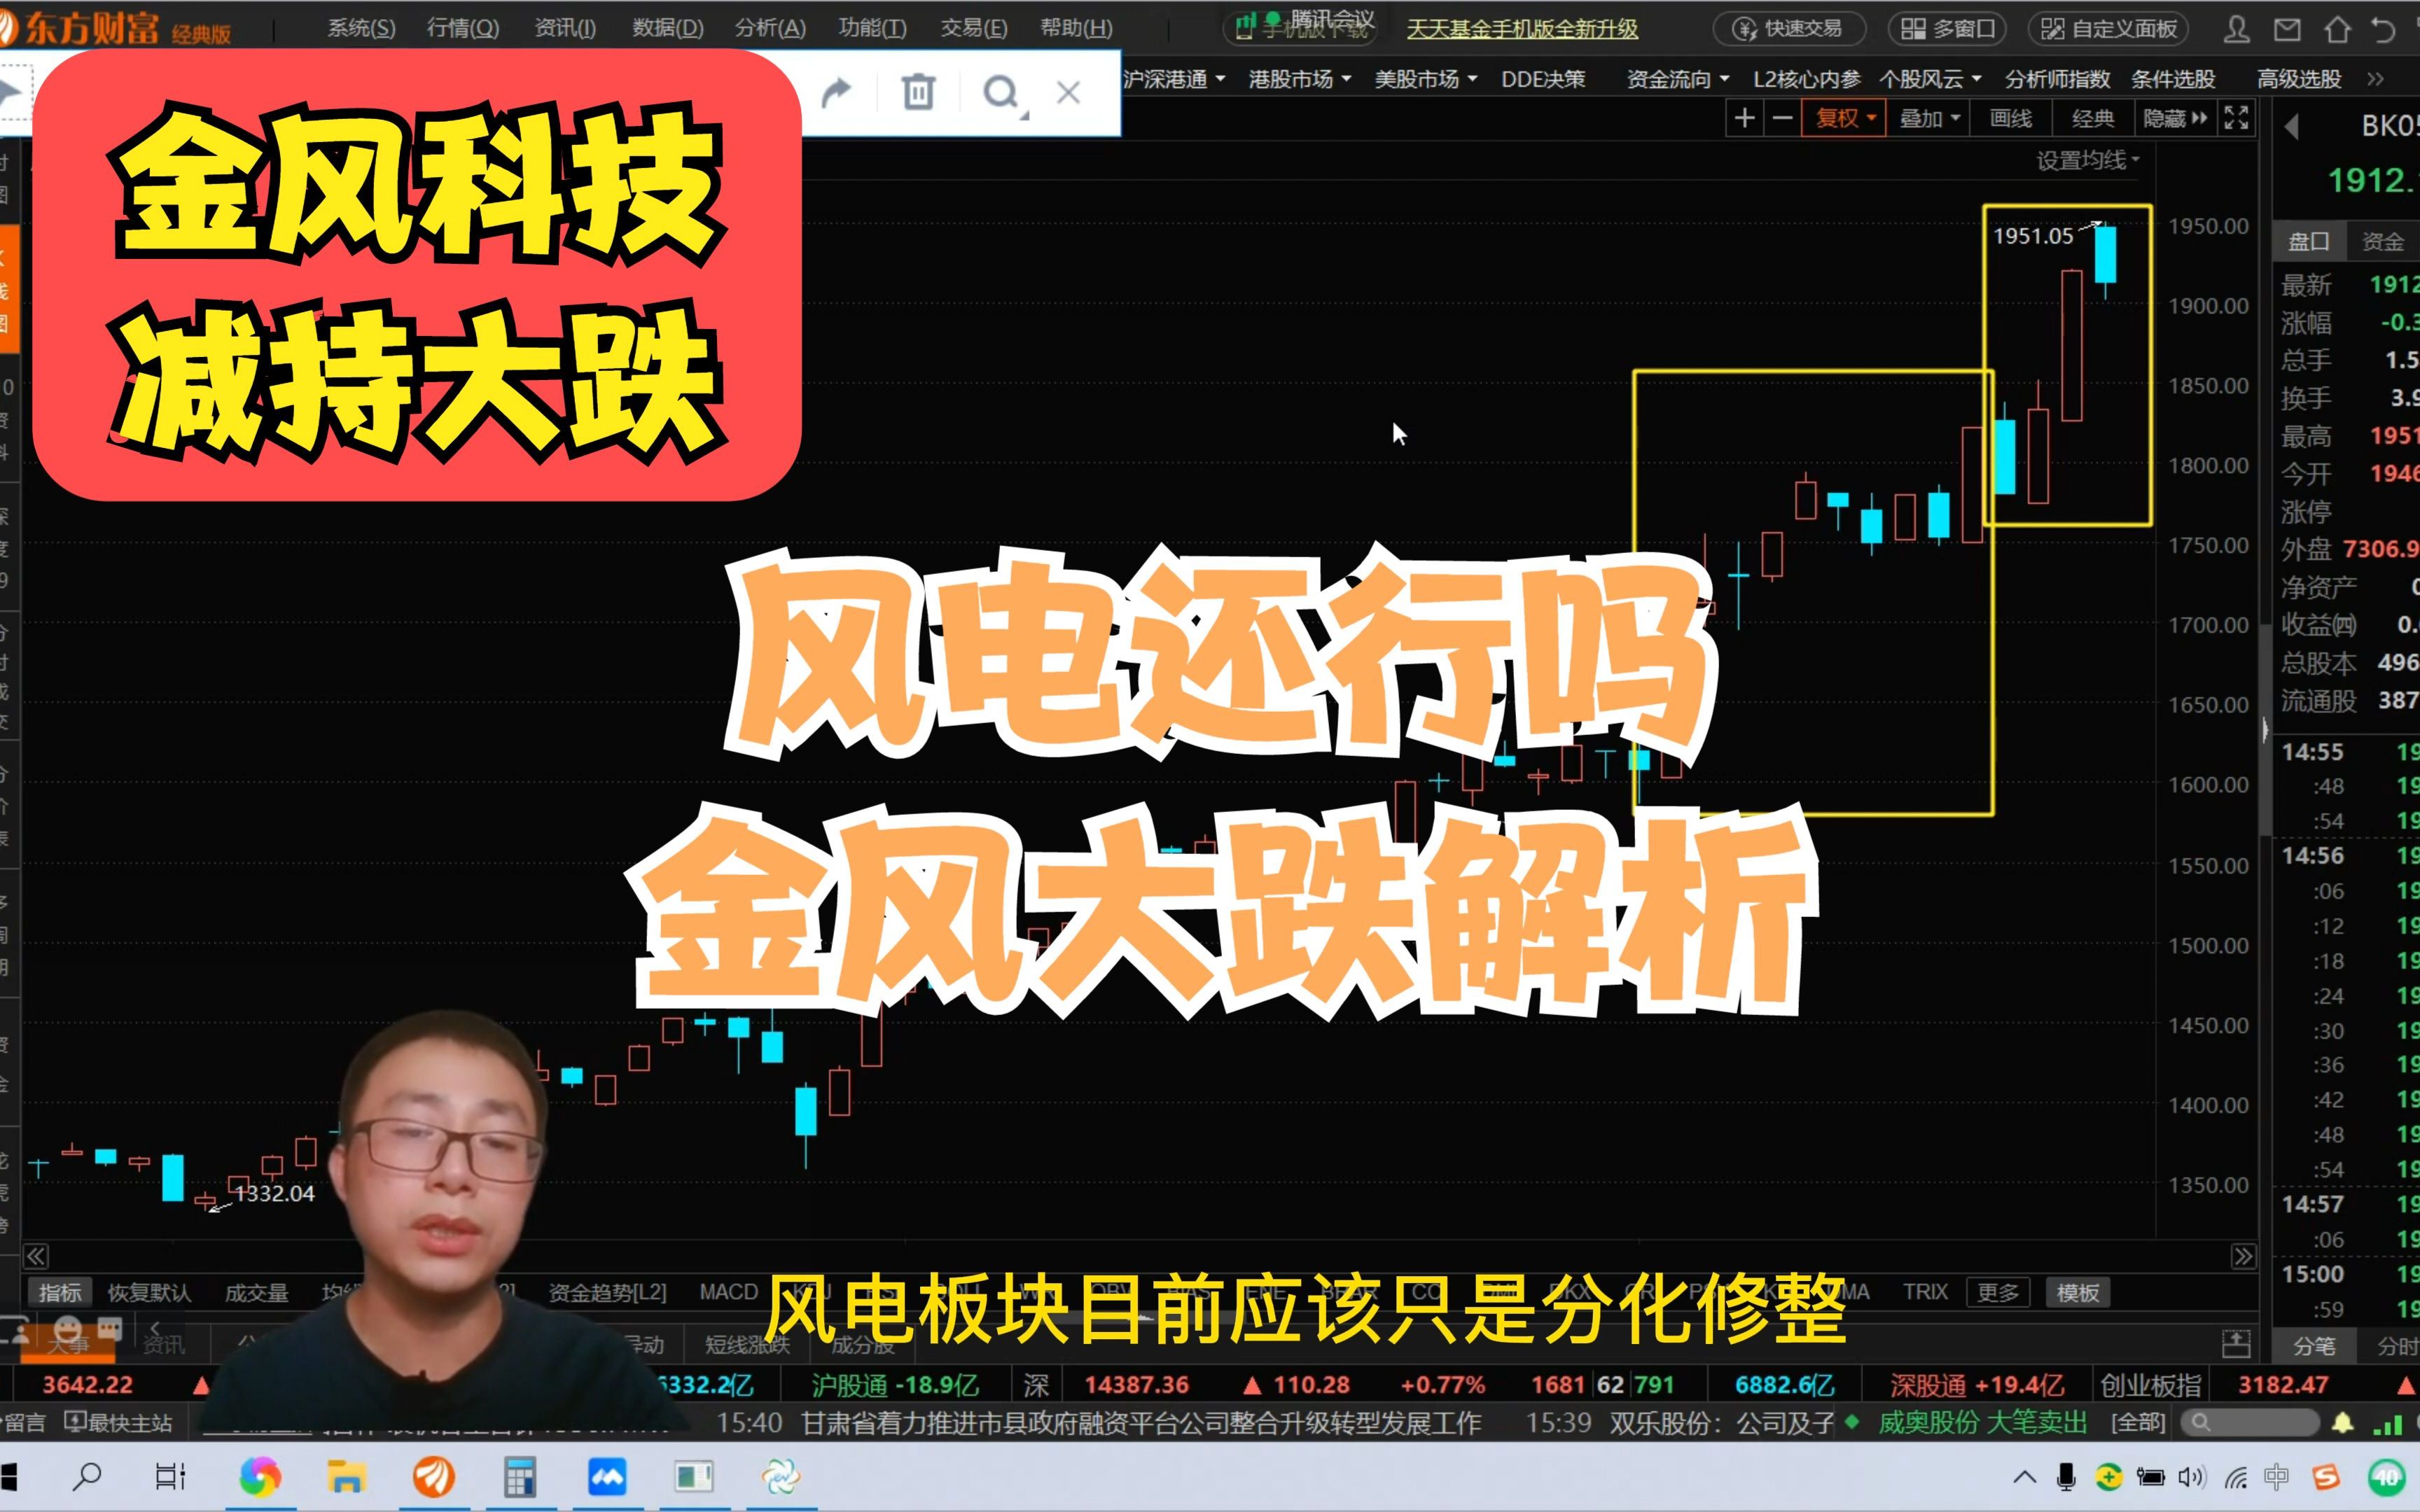Screen dimensions: 2420x1512
Task: Open 高级选股
Action: coord(2299,79)
